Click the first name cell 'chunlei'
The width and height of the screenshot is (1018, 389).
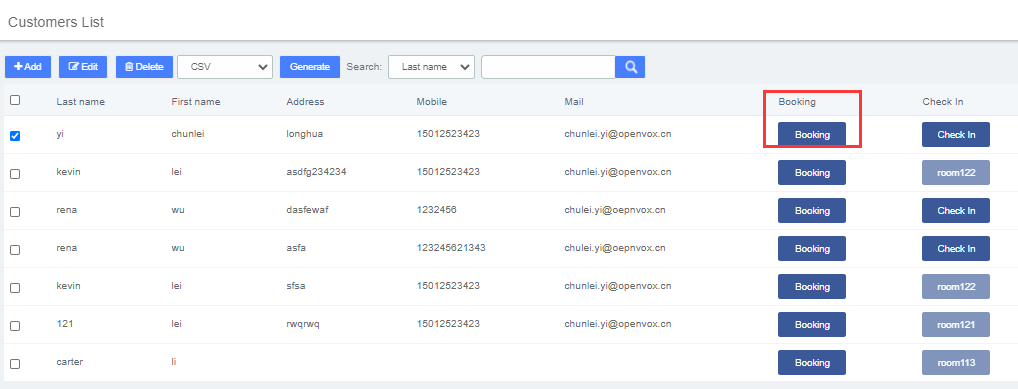tap(188, 134)
